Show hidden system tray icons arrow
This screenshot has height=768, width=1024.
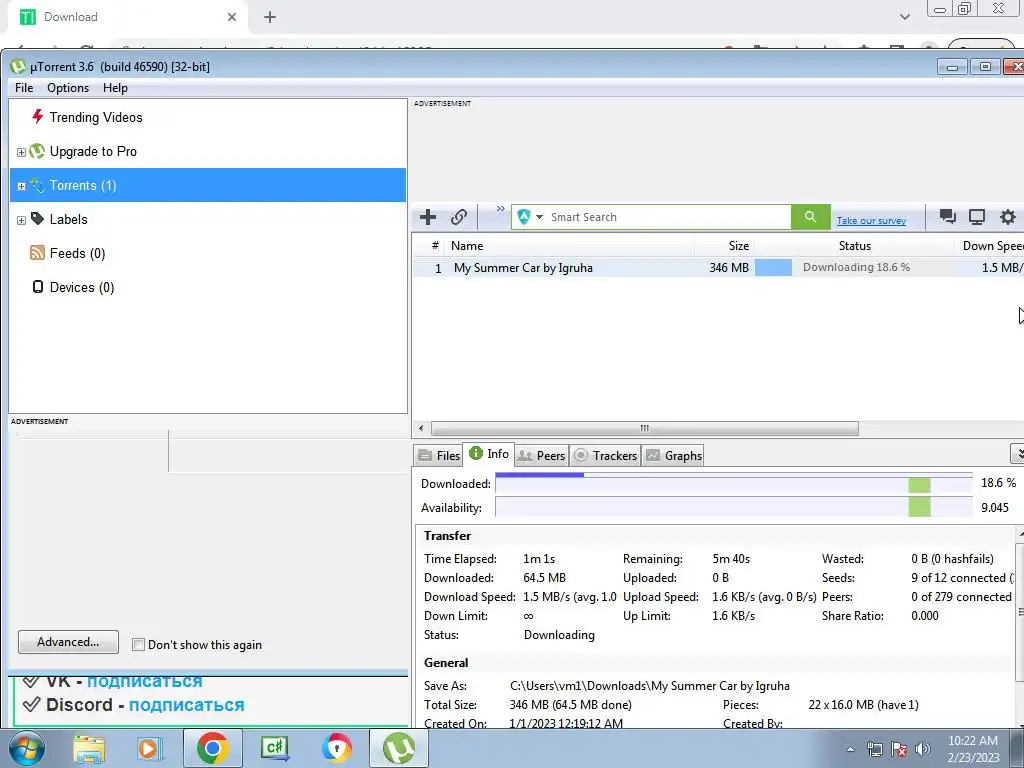(850, 749)
